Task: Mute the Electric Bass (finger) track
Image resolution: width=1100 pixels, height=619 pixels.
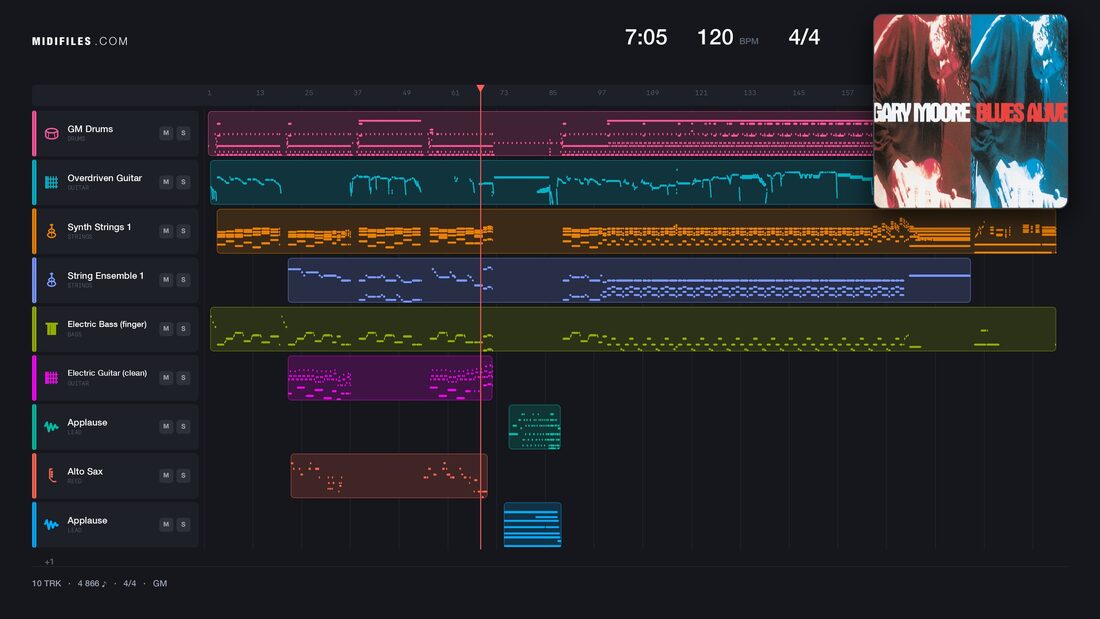Action: click(x=166, y=328)
